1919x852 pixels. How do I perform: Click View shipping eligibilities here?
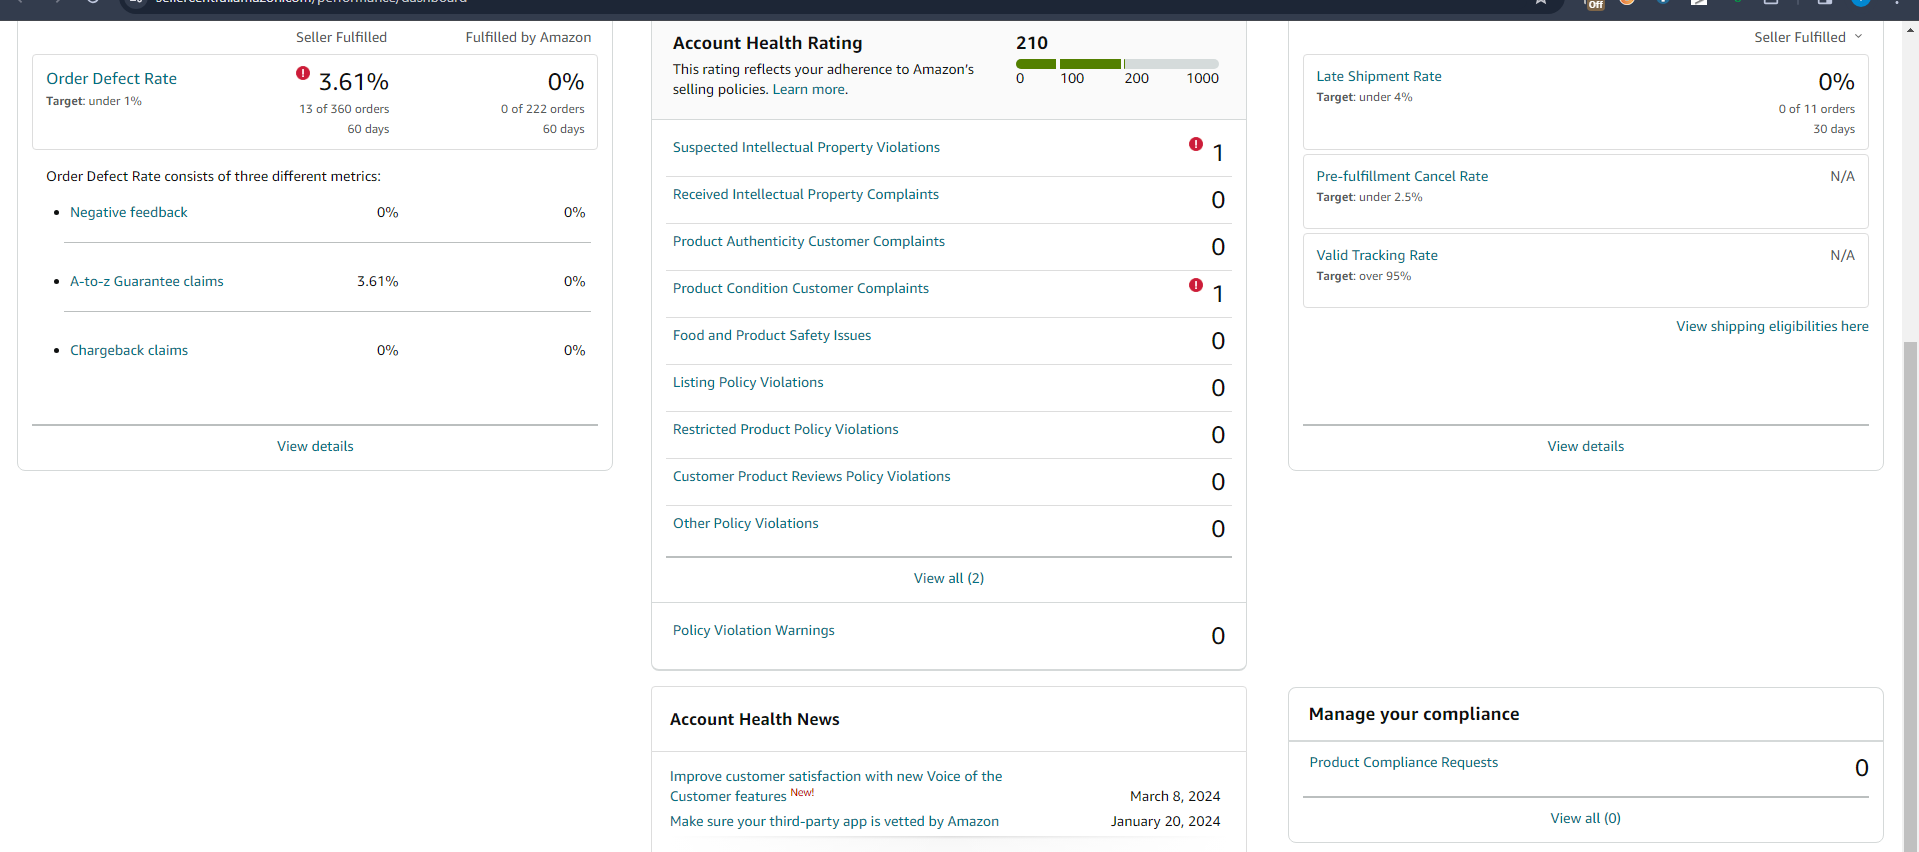[x=1773, y=326]
